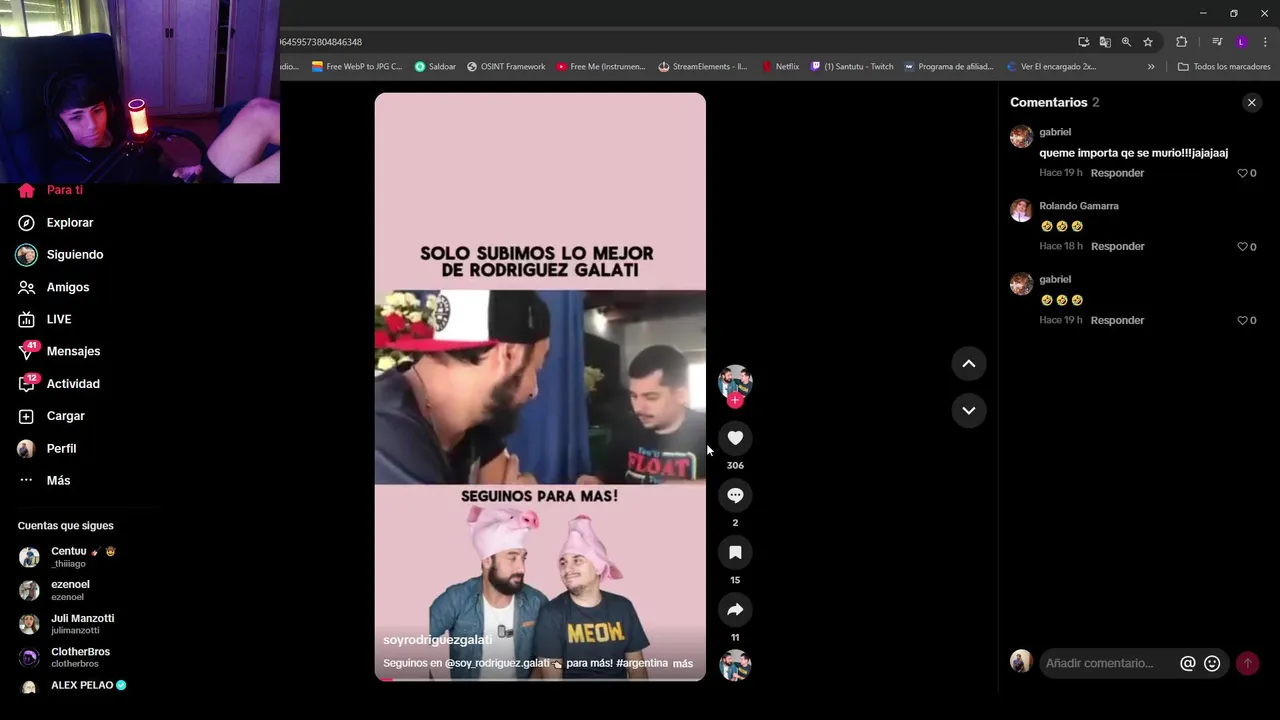Viewport: 1280px width, 720px height.
Task: Open 'Free WebP to JPG' bookmark
Action: pos(357,67)
